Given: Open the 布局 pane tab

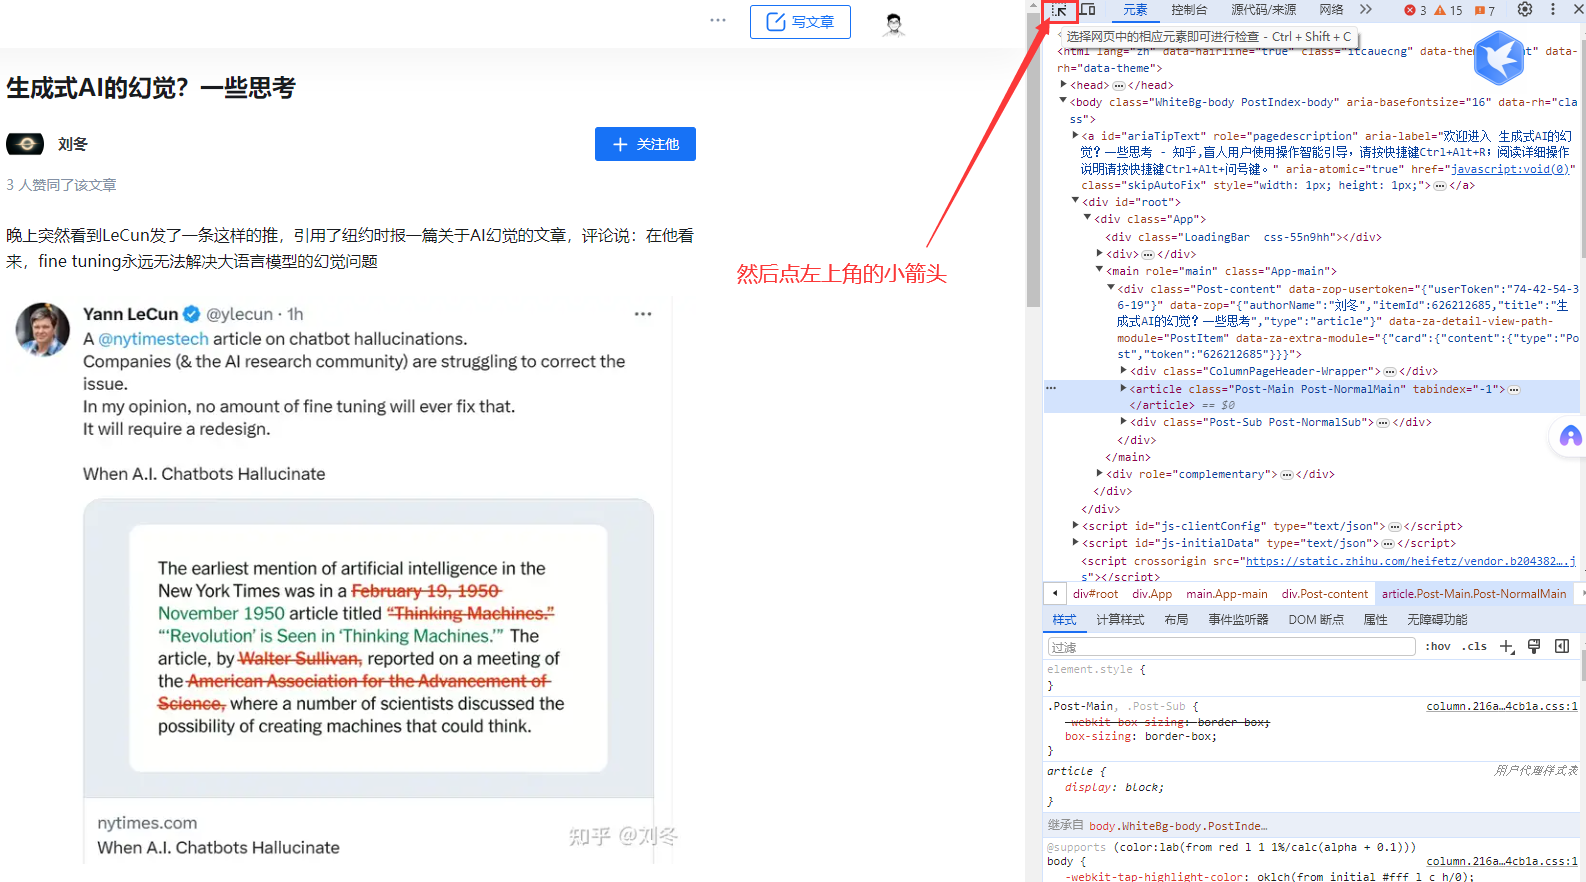Looking at the screenshot, I should pyautogui.click(x=1176, y=620).
